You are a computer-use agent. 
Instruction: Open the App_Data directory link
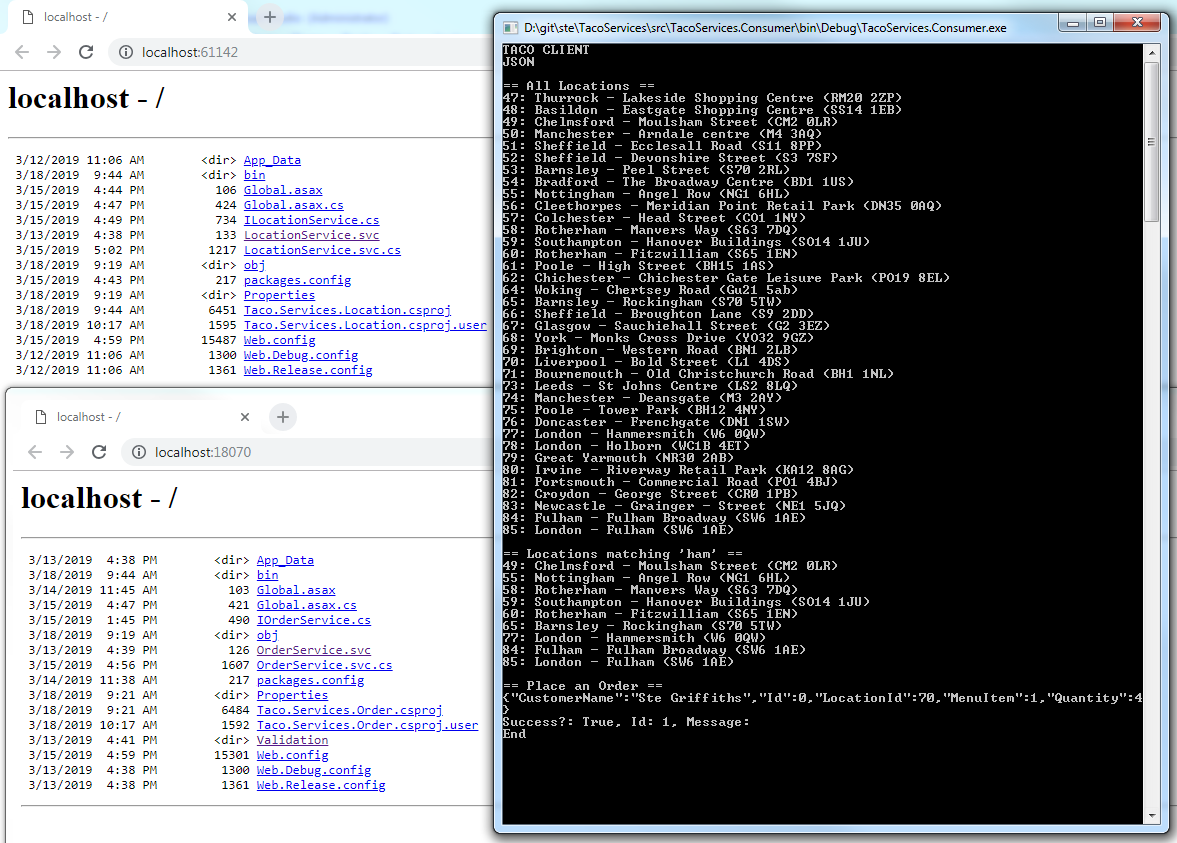[x=272, y=159]
